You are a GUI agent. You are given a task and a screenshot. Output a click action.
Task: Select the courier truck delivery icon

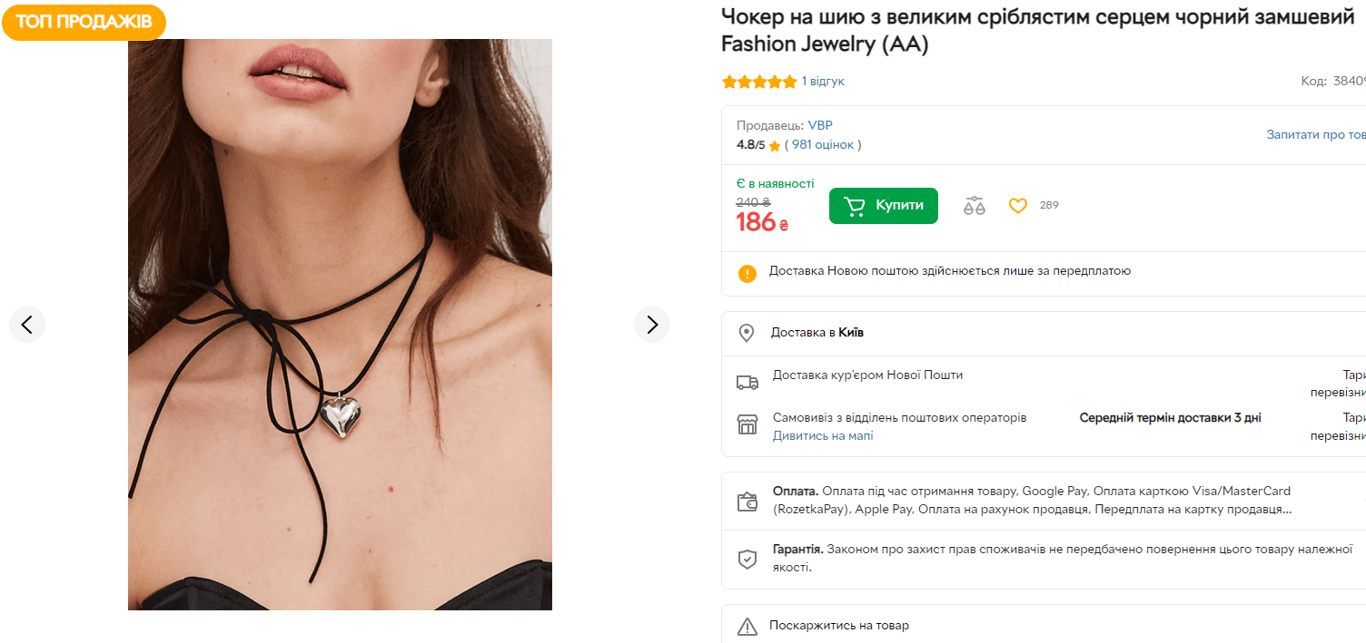(x=747, y=382)
